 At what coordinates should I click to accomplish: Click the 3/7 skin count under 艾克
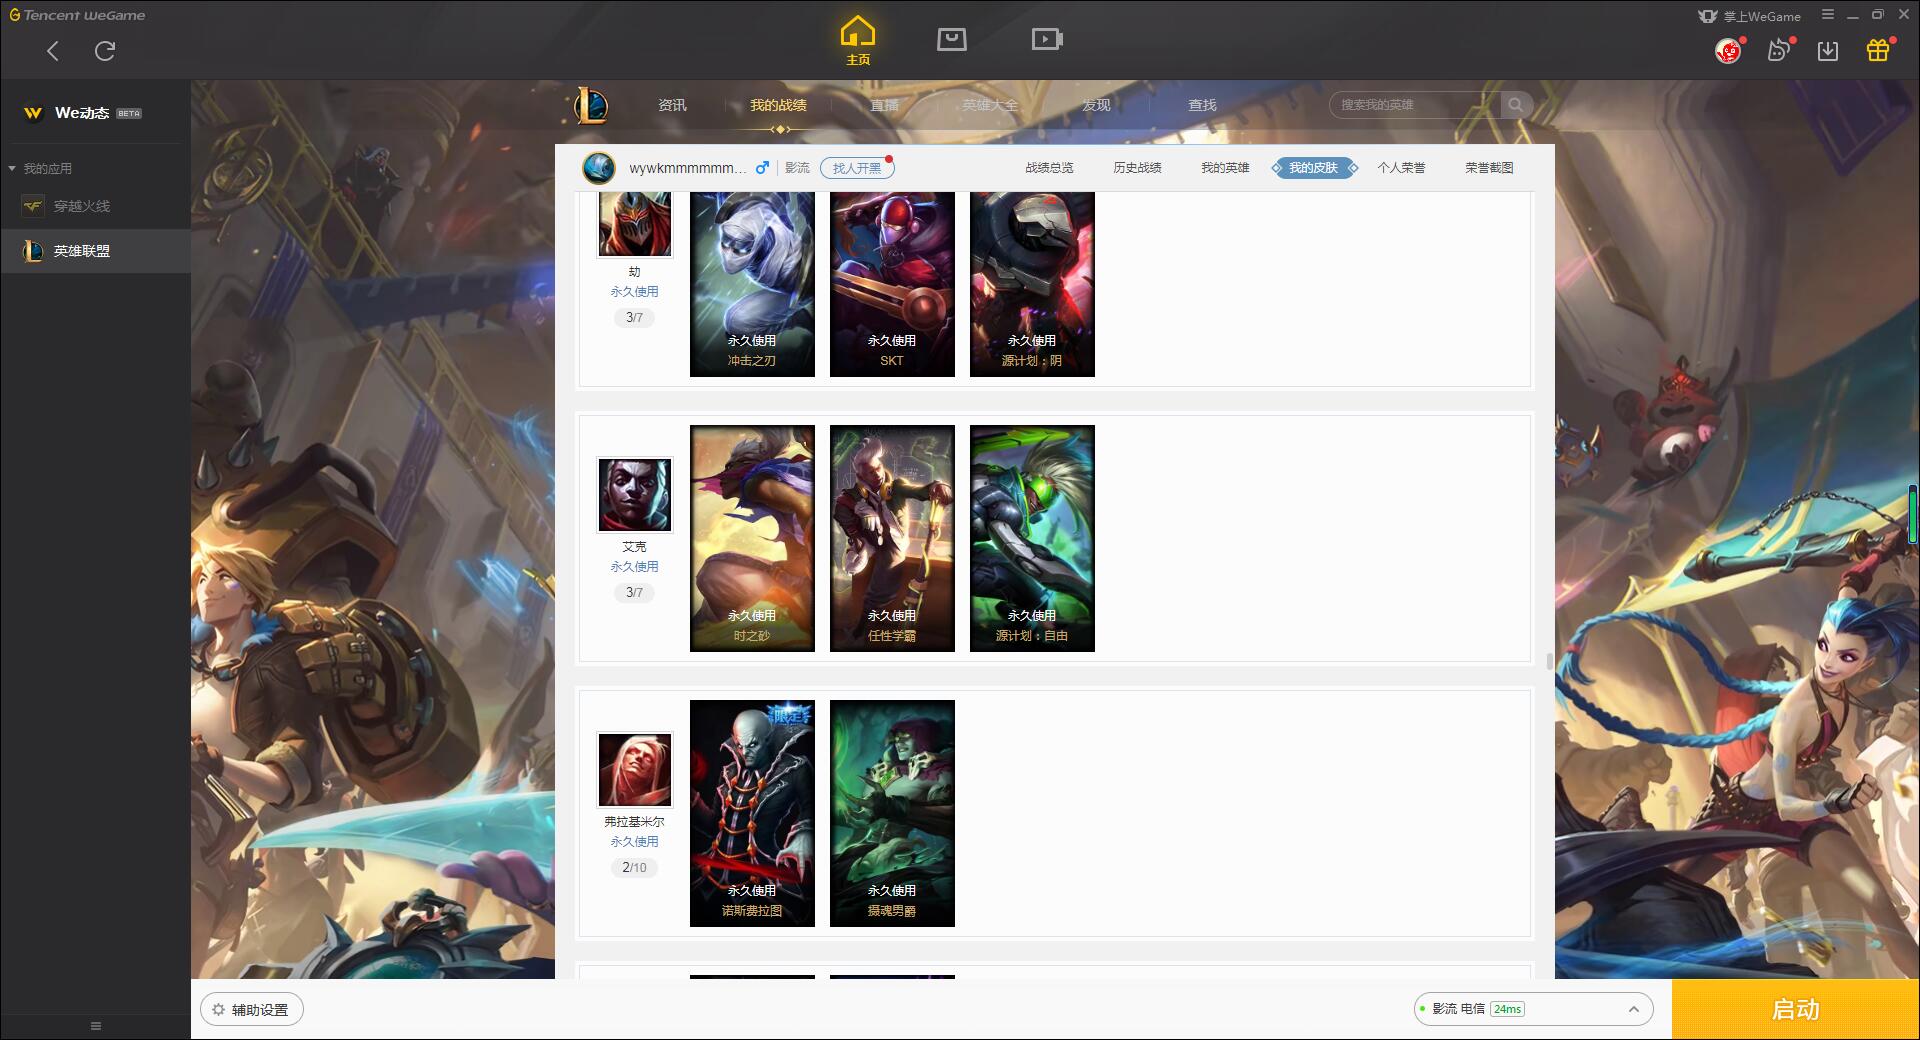tap(634, 593)
